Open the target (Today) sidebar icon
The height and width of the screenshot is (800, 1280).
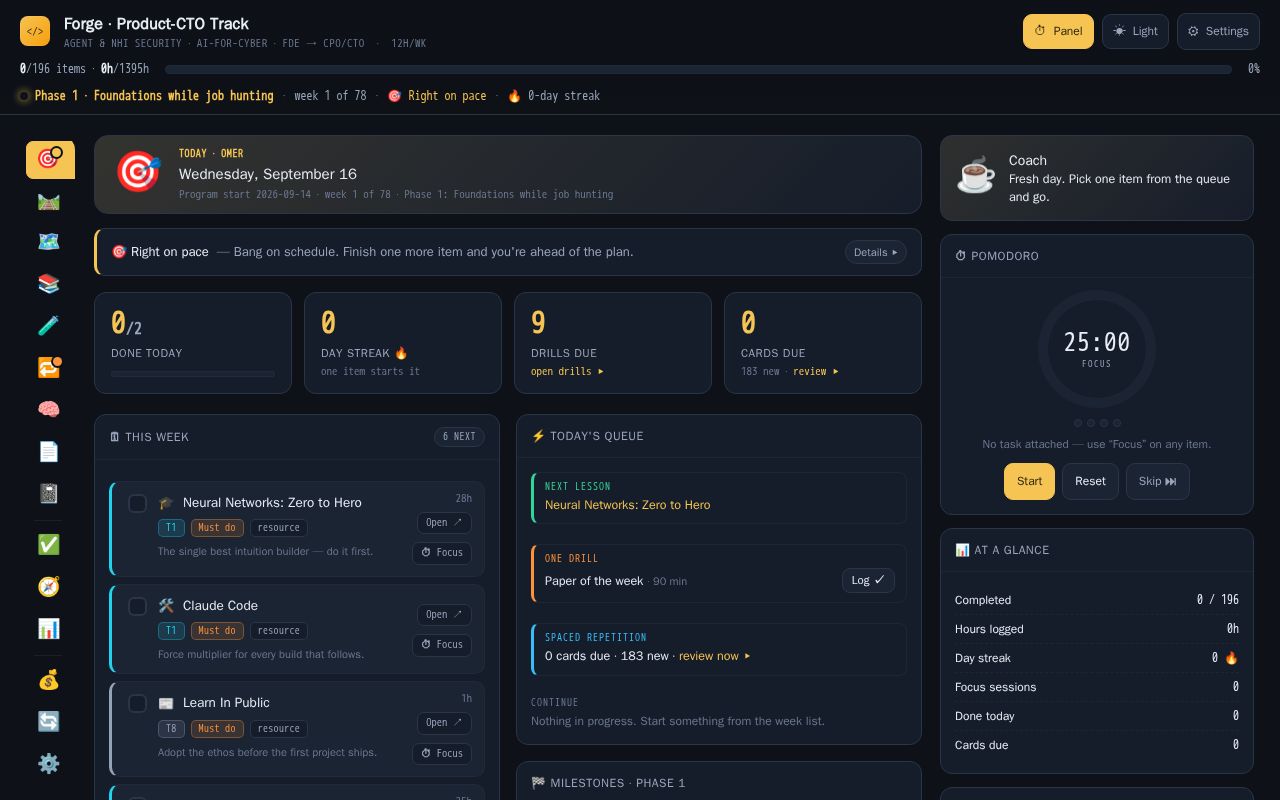tap(50, 160)
